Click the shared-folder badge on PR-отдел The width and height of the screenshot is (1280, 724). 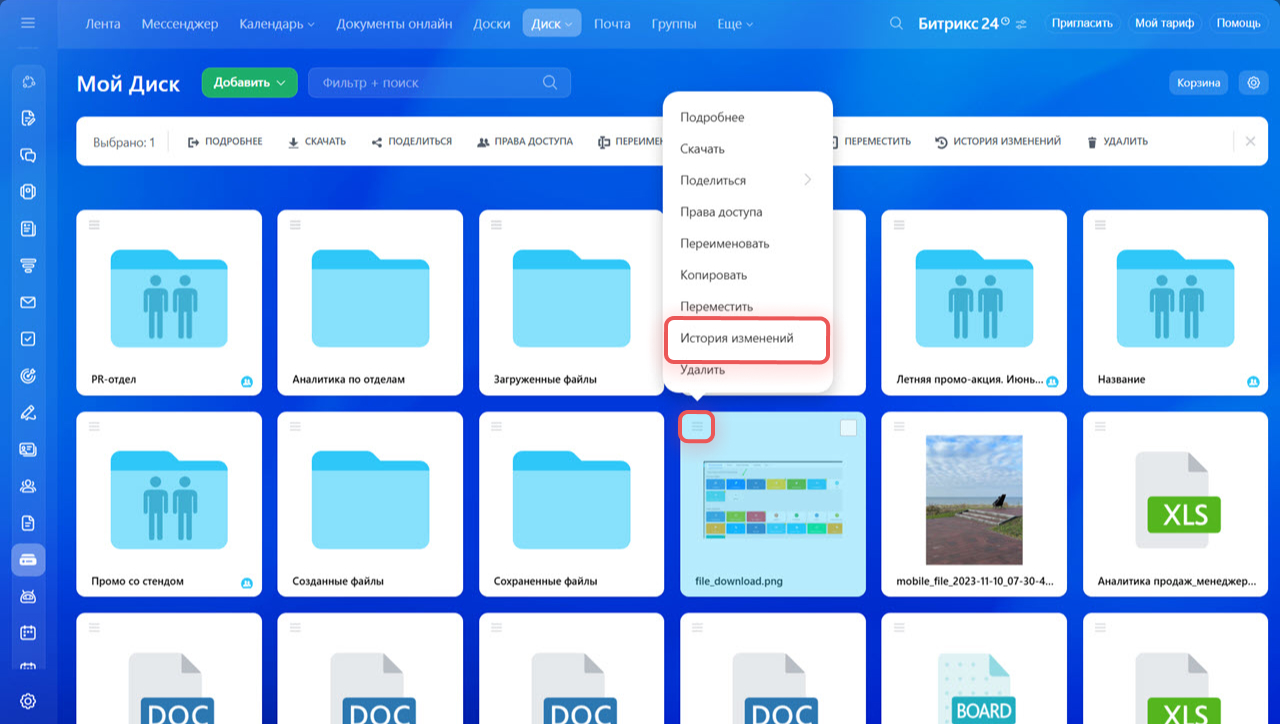point(246,382)
